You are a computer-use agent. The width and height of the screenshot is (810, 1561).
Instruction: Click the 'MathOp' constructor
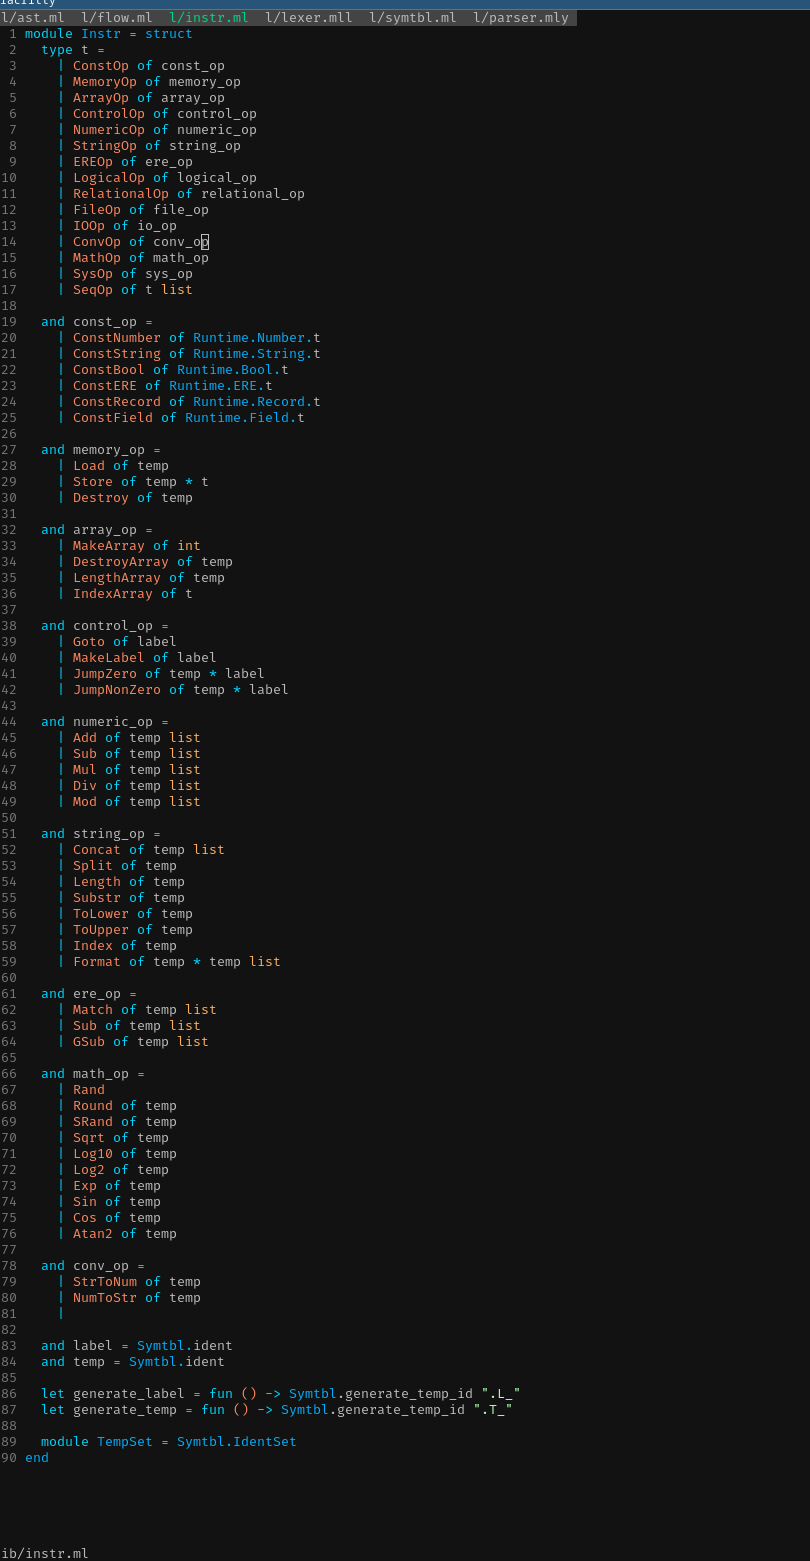click(x=97, y=258)
